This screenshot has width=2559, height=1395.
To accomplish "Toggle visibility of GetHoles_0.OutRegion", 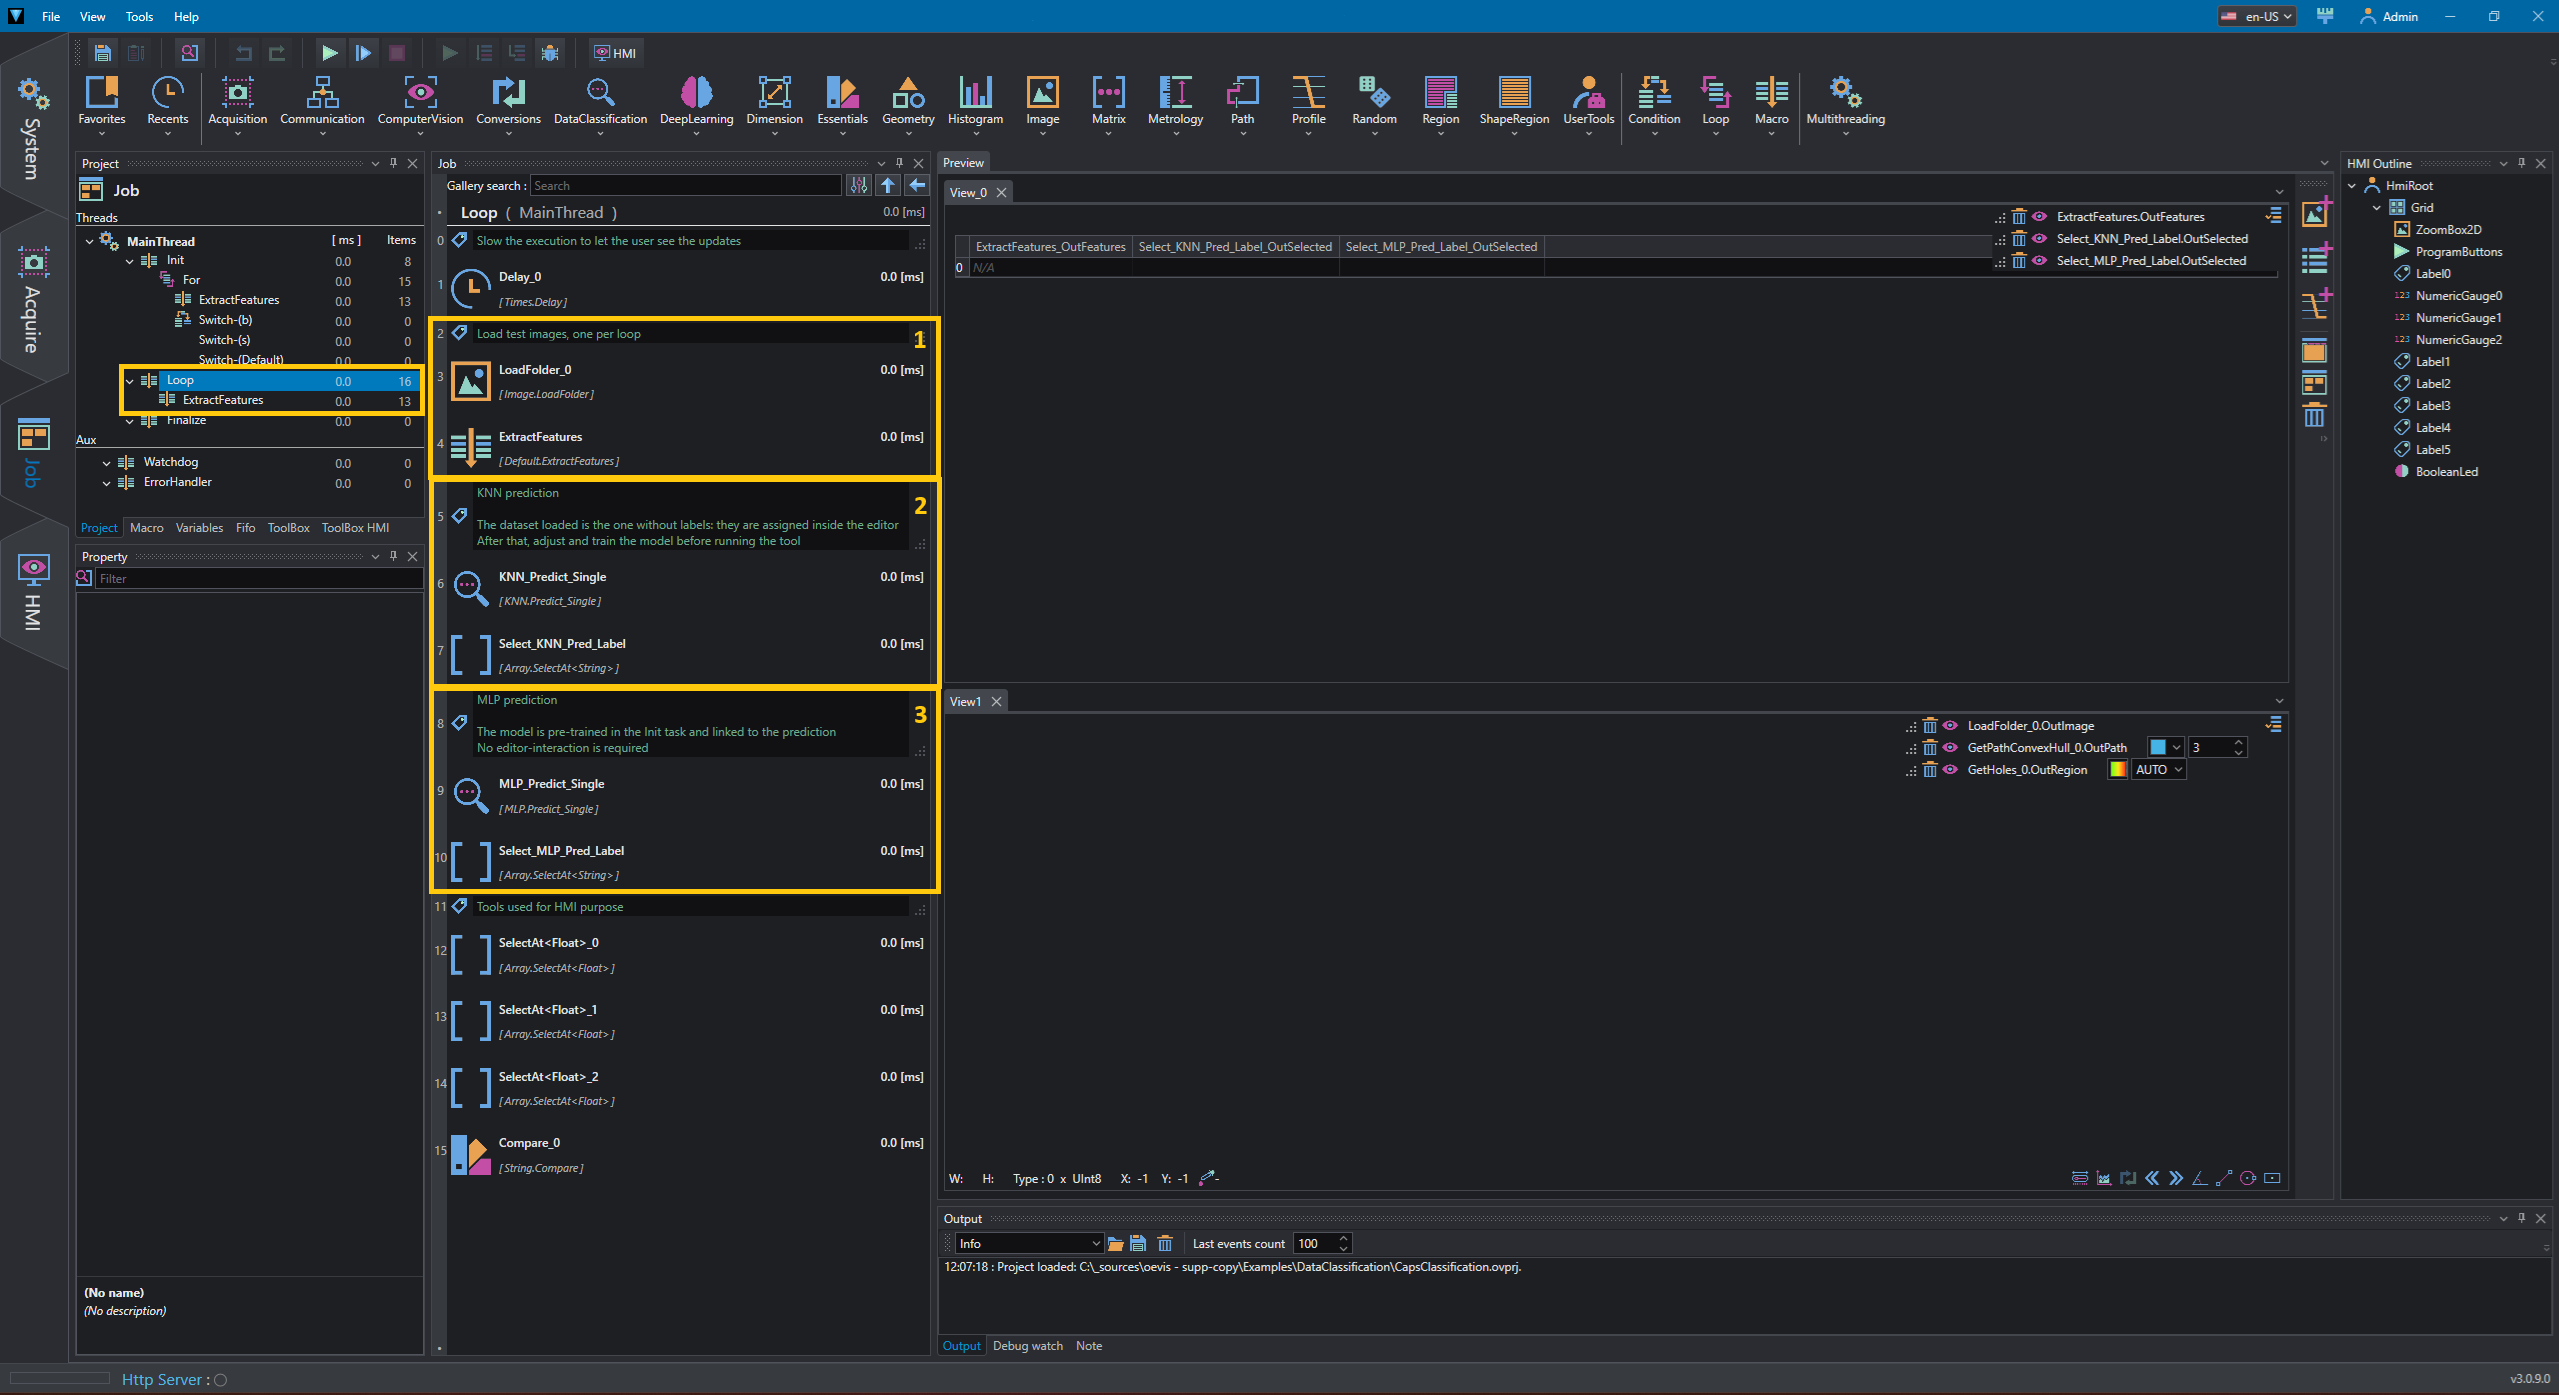I will point(1950,770).
